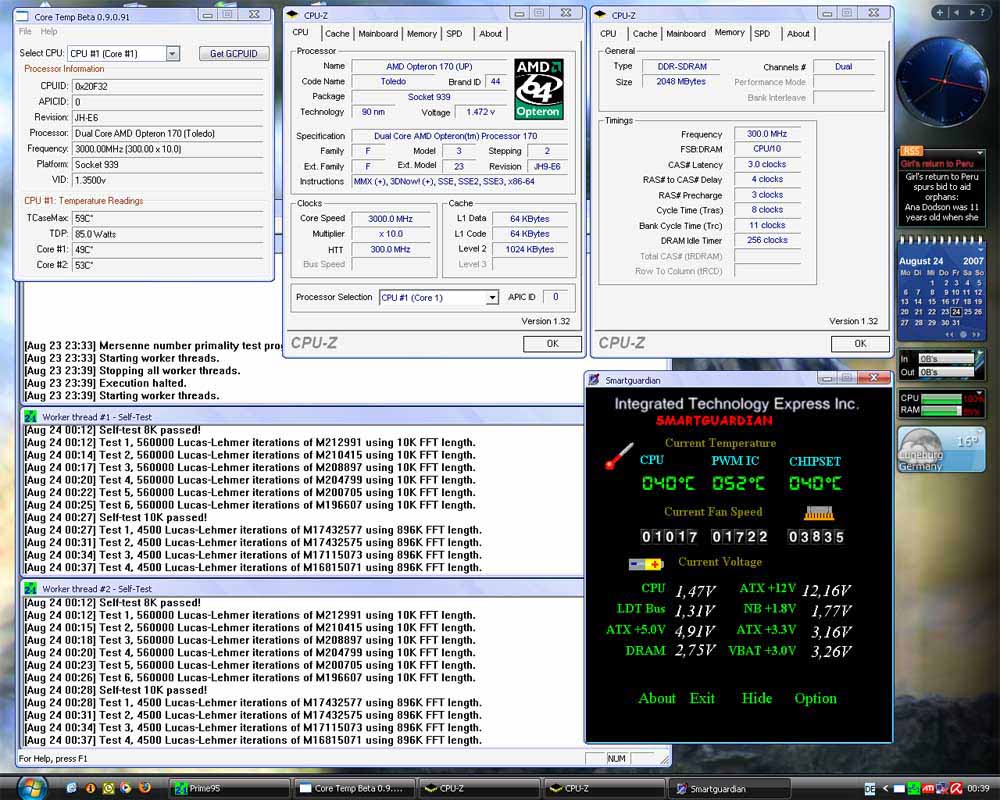The width and height of the screenshot is (1000, 800).
Task: Click the Prime95 taskbar button
Action: (x=230, y=789)
